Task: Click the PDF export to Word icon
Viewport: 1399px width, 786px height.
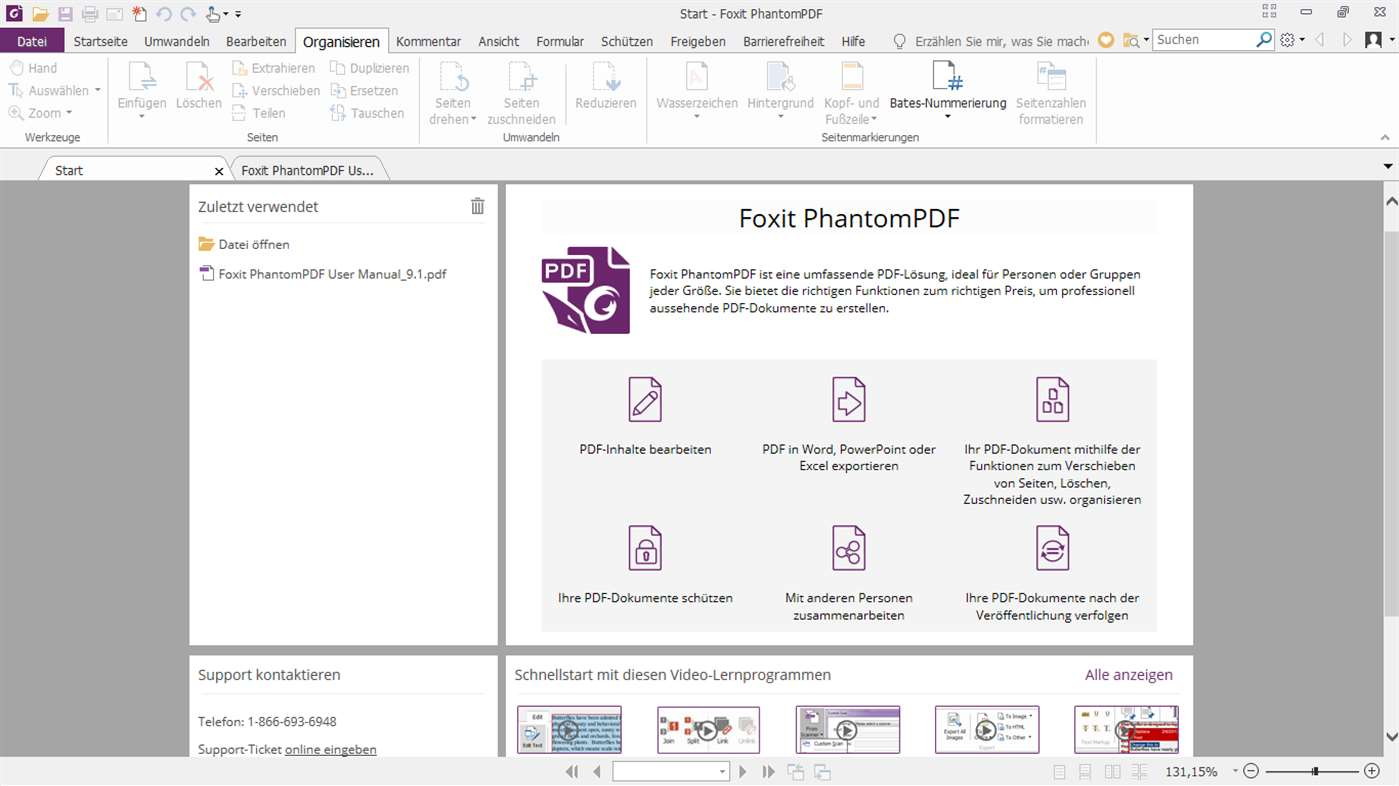Action: [849, 399]
